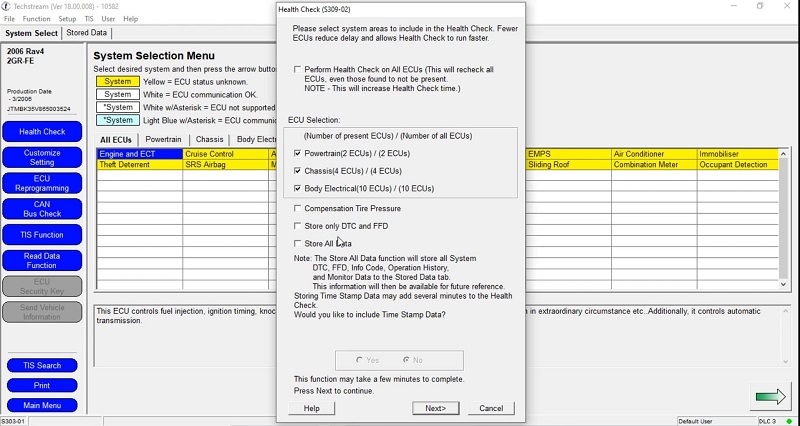The width and height of the screenshot is (800, 426).
Task: Click description pane scrollbar down arrow
Action: (786, 361)
